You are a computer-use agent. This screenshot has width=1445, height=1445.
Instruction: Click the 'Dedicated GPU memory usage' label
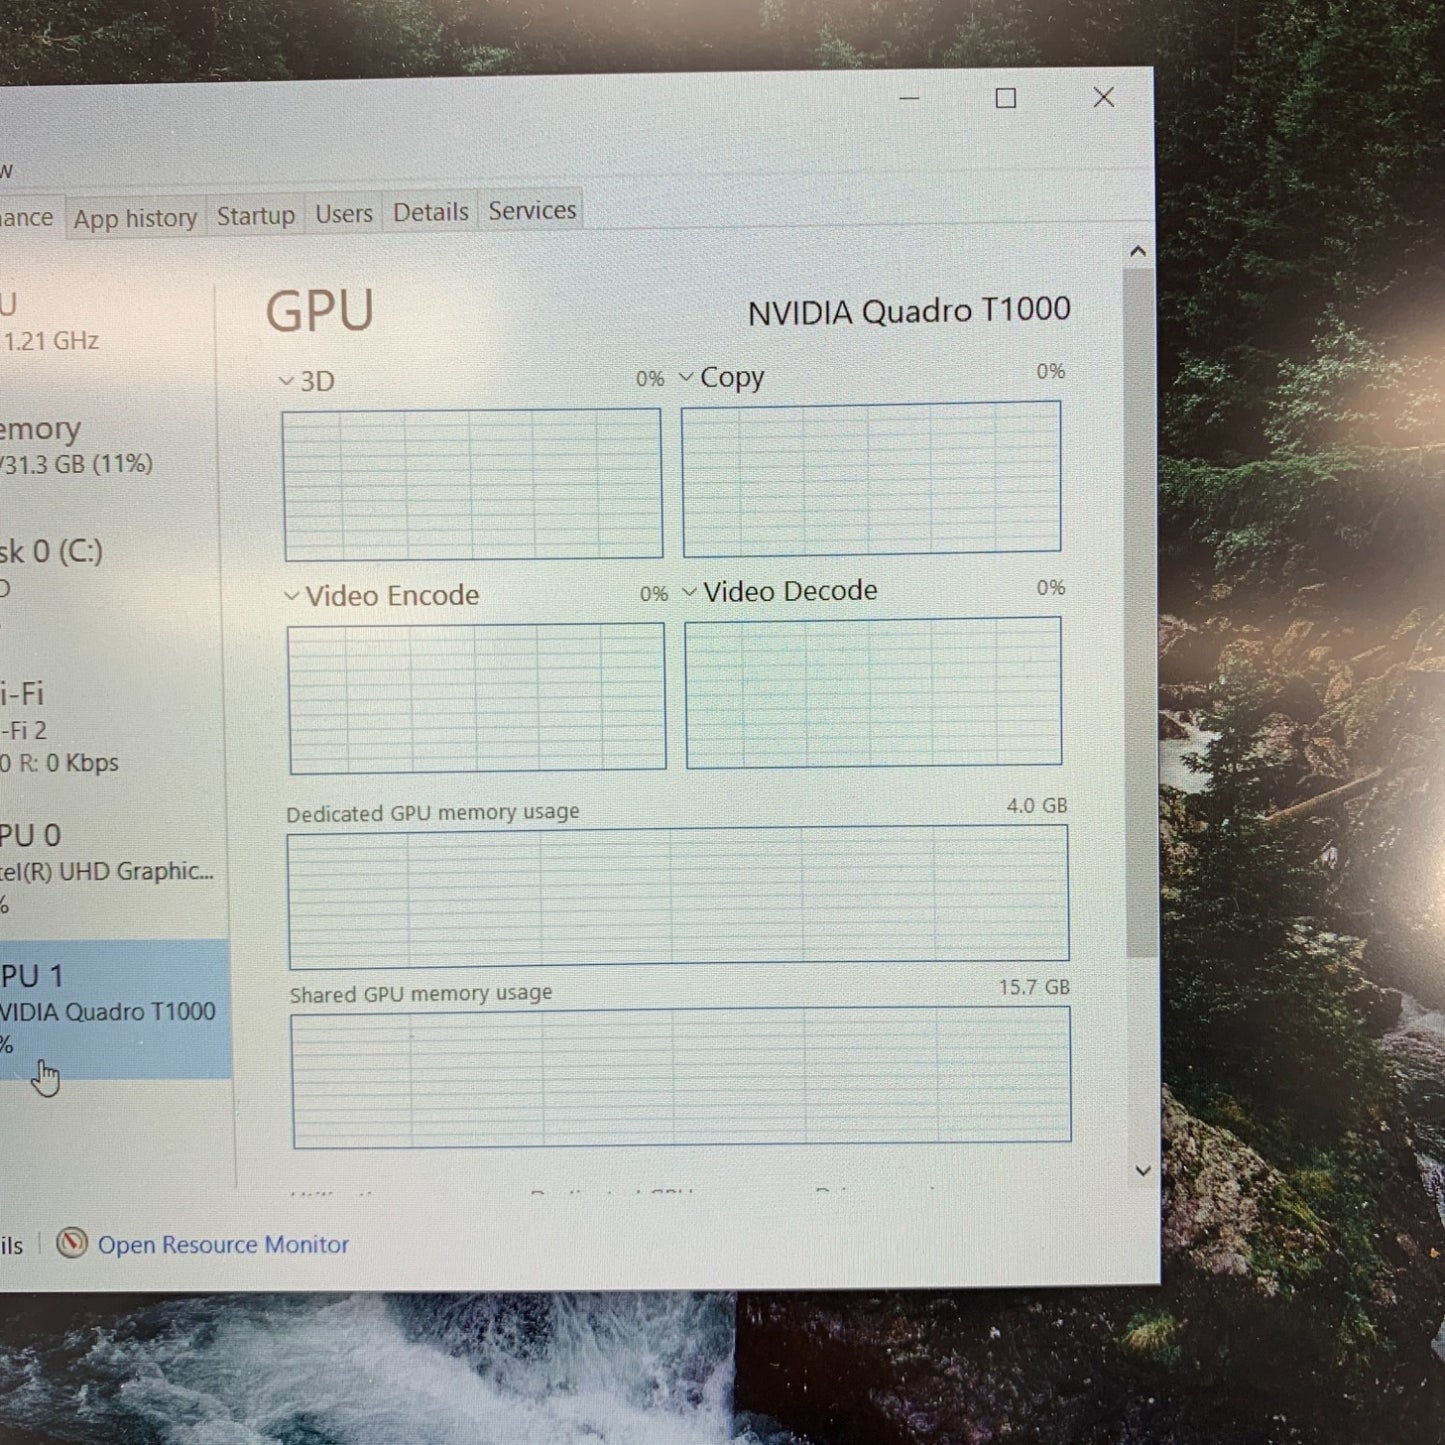[x=433, y=813]
